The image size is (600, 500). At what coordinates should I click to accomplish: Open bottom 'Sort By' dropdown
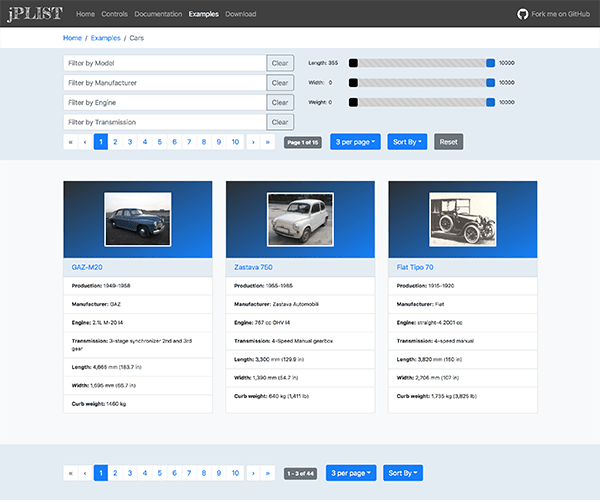point(403,473)
